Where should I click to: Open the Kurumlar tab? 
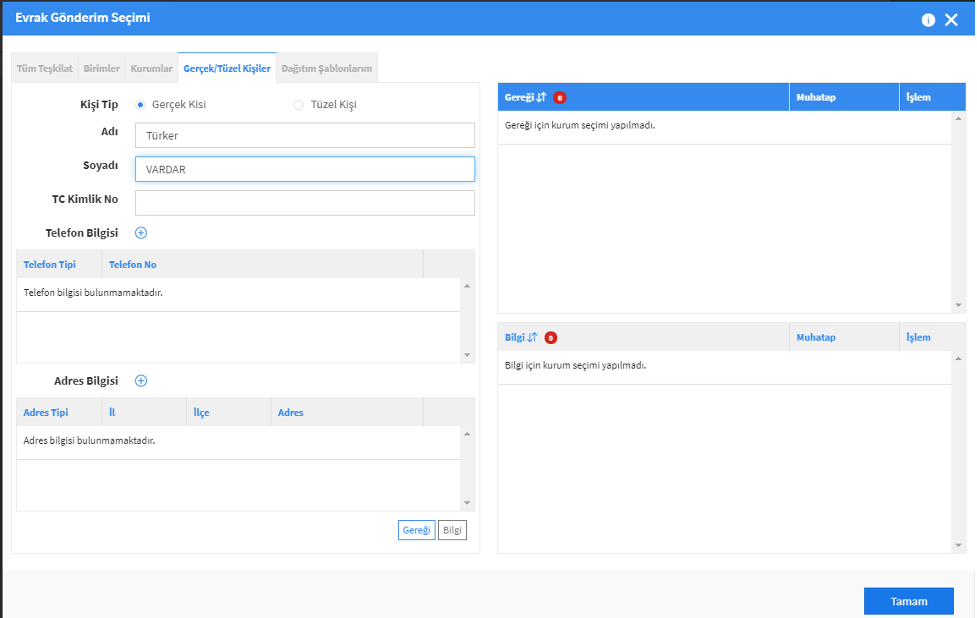[x=151, y=69]
